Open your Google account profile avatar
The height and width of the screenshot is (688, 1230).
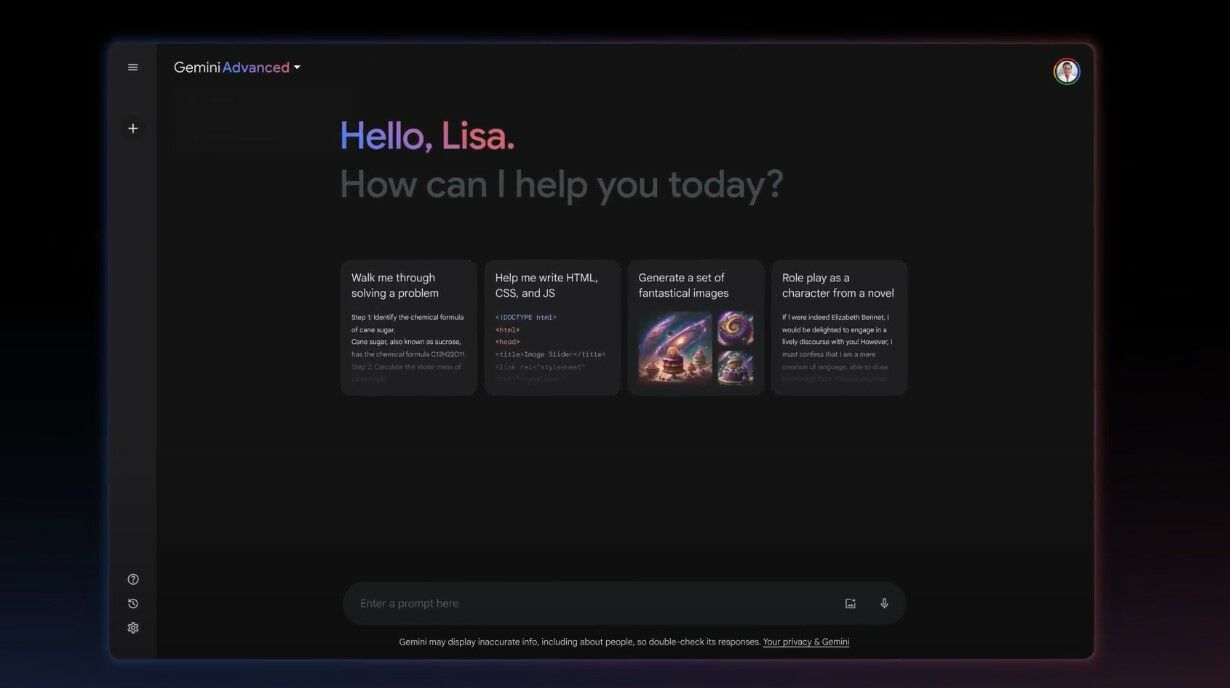(x=1066, y=70)
